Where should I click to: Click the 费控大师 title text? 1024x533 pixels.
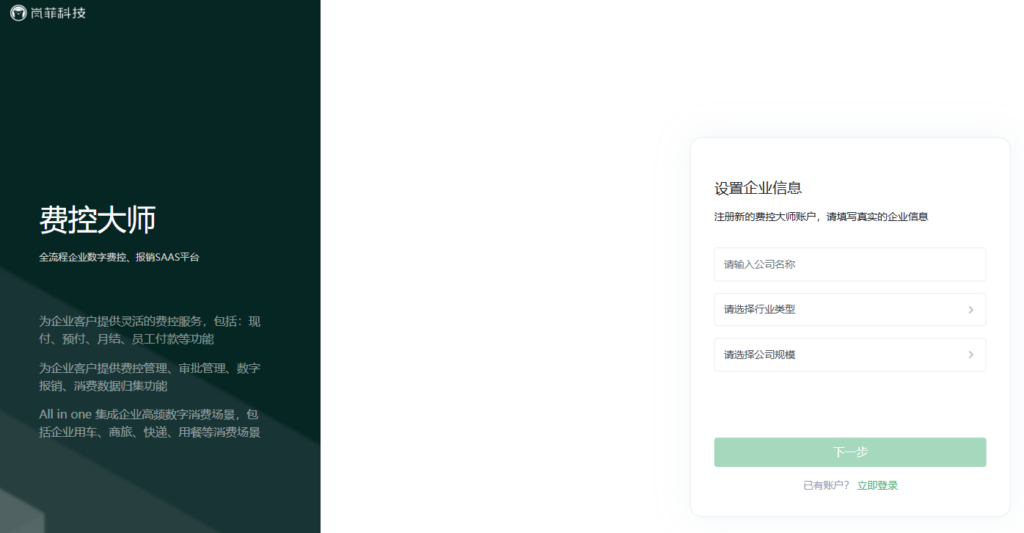coord(97,219)
